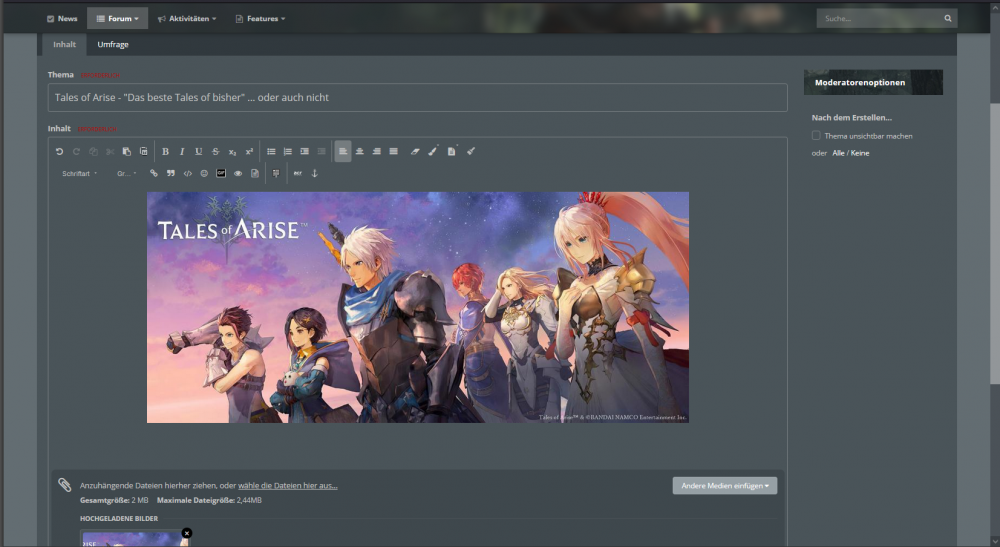Remove the uploaded image thumbnail
1000x547 pixels.
point(187,533)
